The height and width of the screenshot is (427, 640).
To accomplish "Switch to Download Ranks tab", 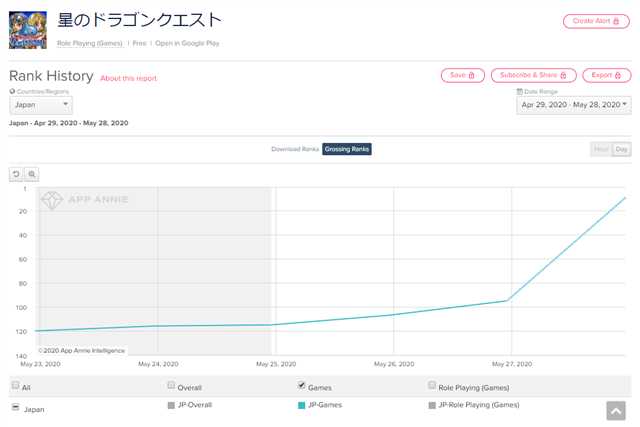I will tap(295, 149).
